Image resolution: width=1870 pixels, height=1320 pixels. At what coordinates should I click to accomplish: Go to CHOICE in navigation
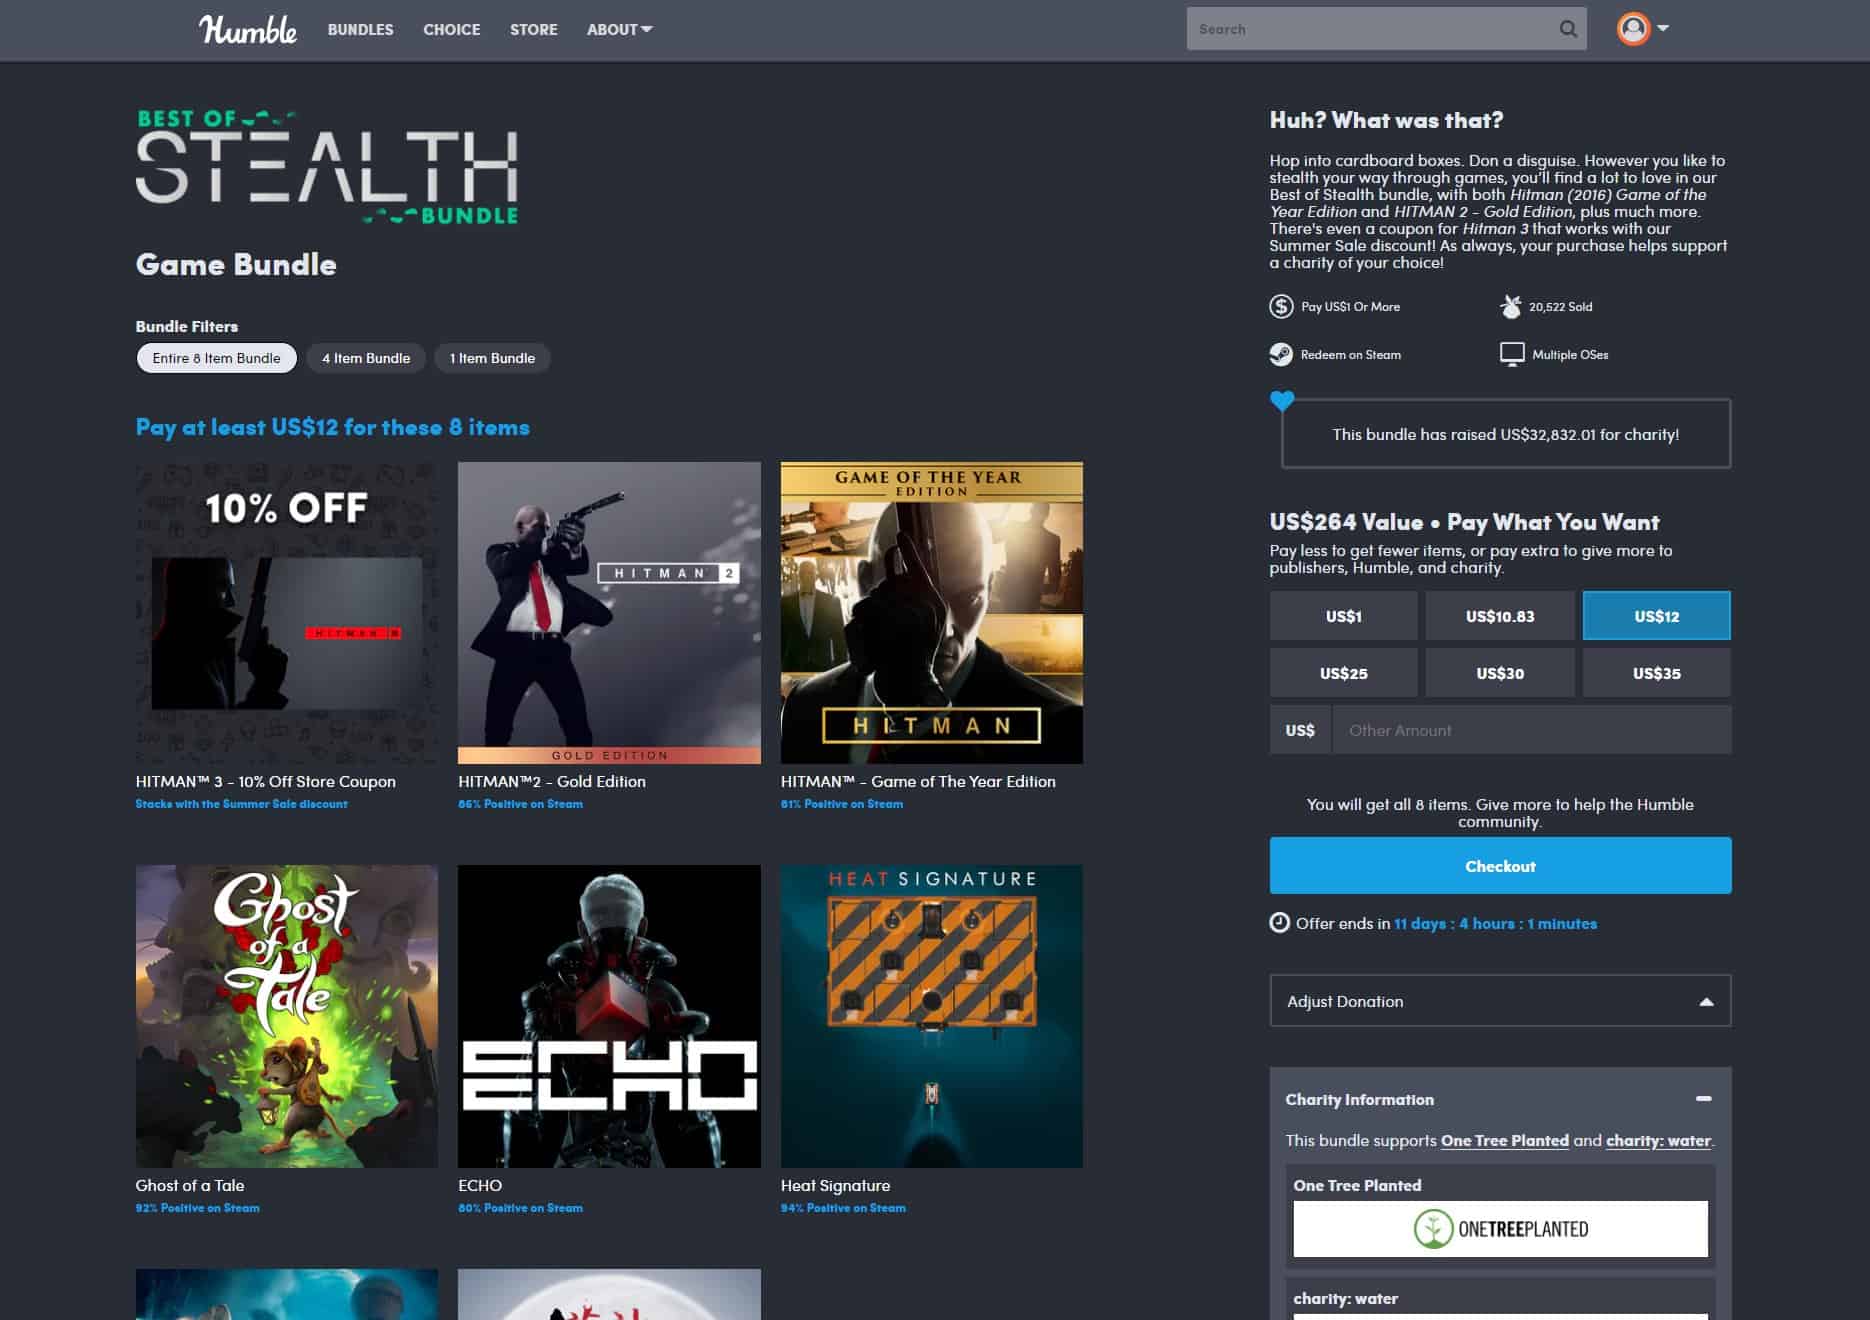(451, 29)
